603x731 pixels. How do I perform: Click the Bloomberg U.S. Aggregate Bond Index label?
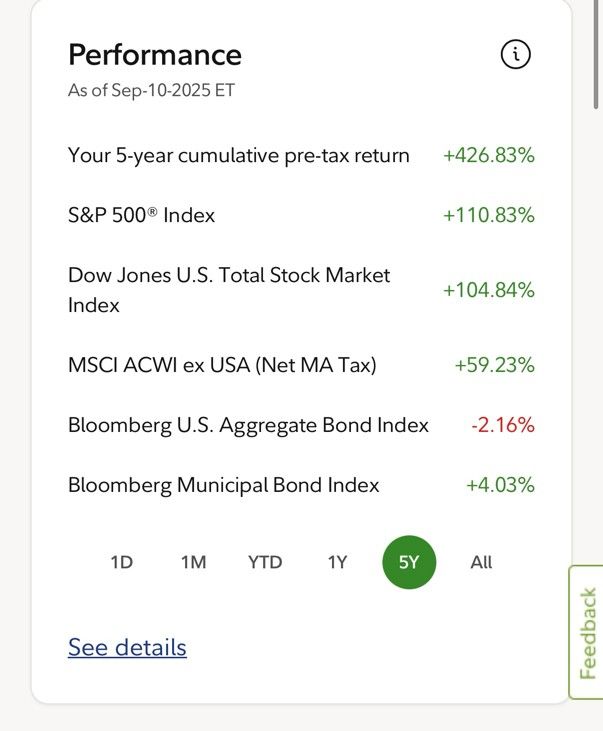pyautogui.click(x=248, y=426)
